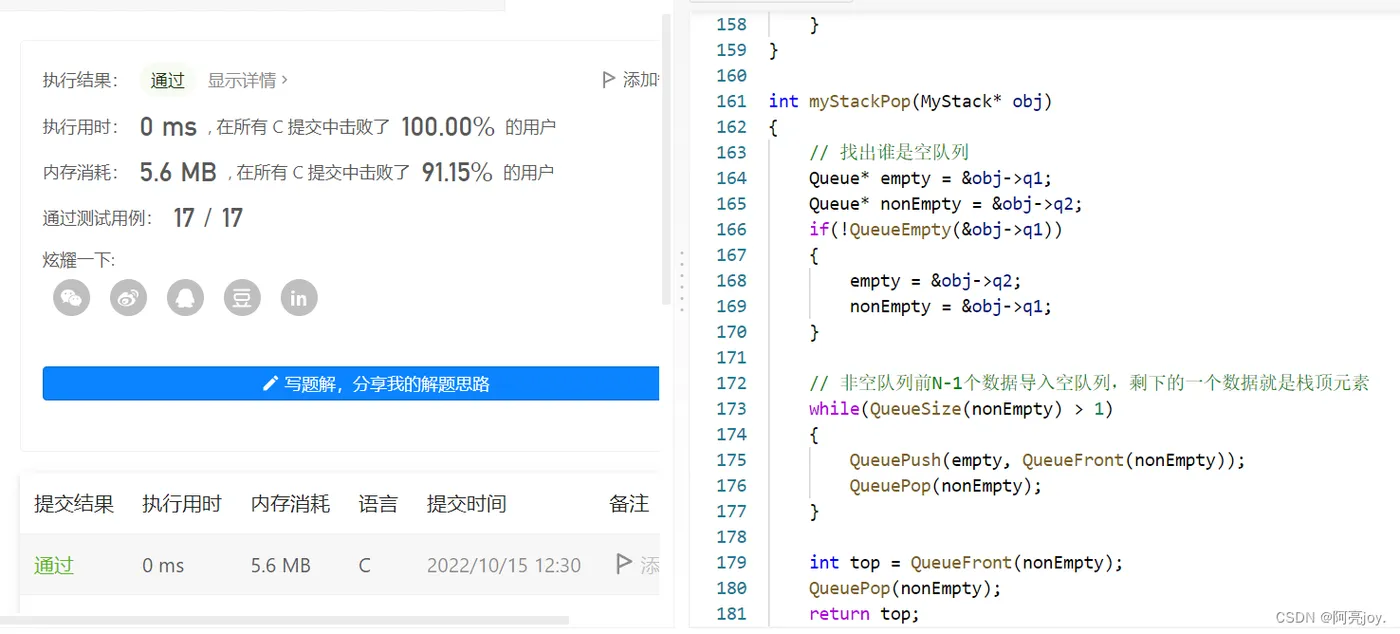Viewport: 1400px width, 634px height.
Task: Click the 100.00% runtime percentile value
Action: pos(448,127)
